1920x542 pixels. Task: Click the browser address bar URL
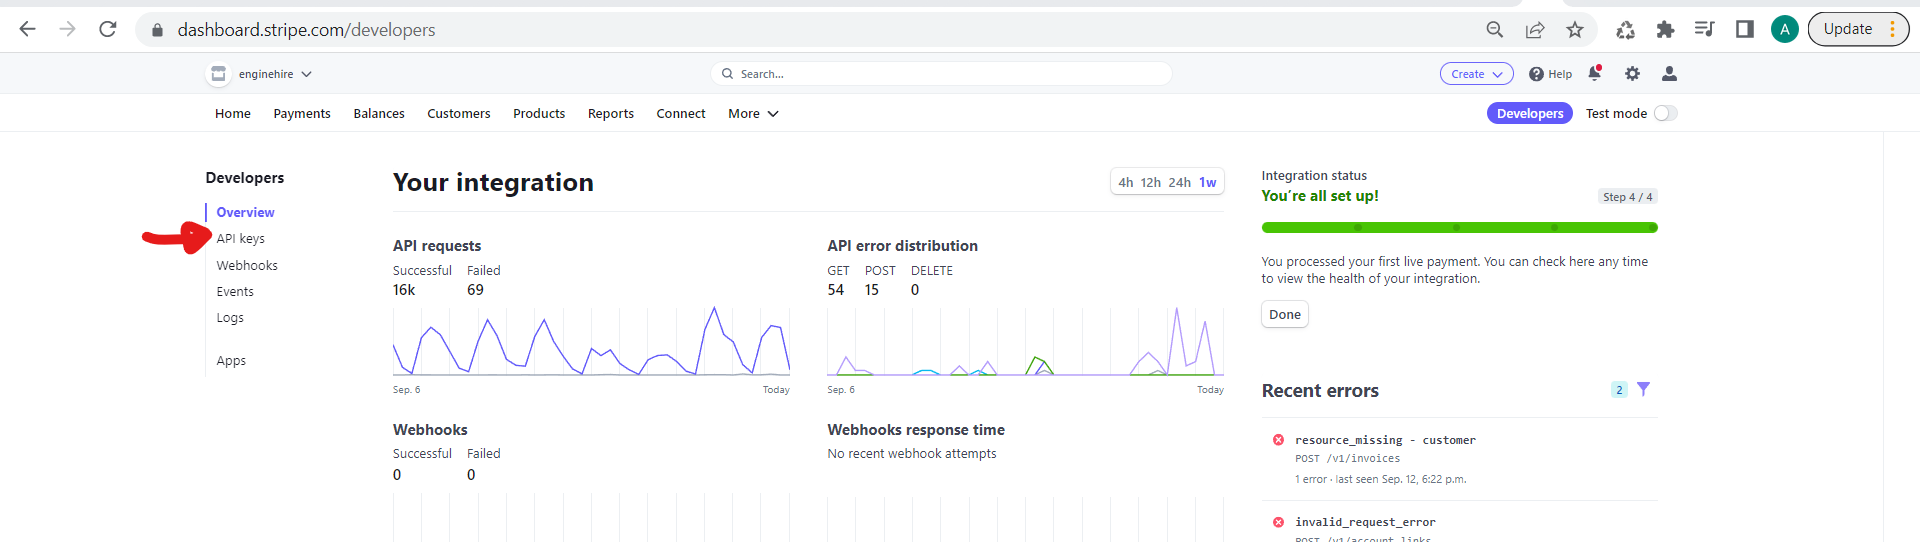point(306,30)
